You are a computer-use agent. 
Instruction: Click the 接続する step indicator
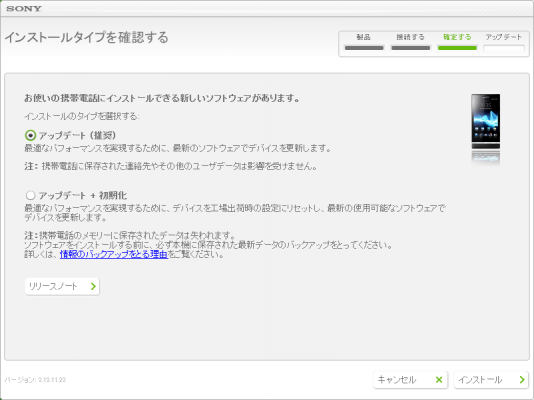pos(410,43)
